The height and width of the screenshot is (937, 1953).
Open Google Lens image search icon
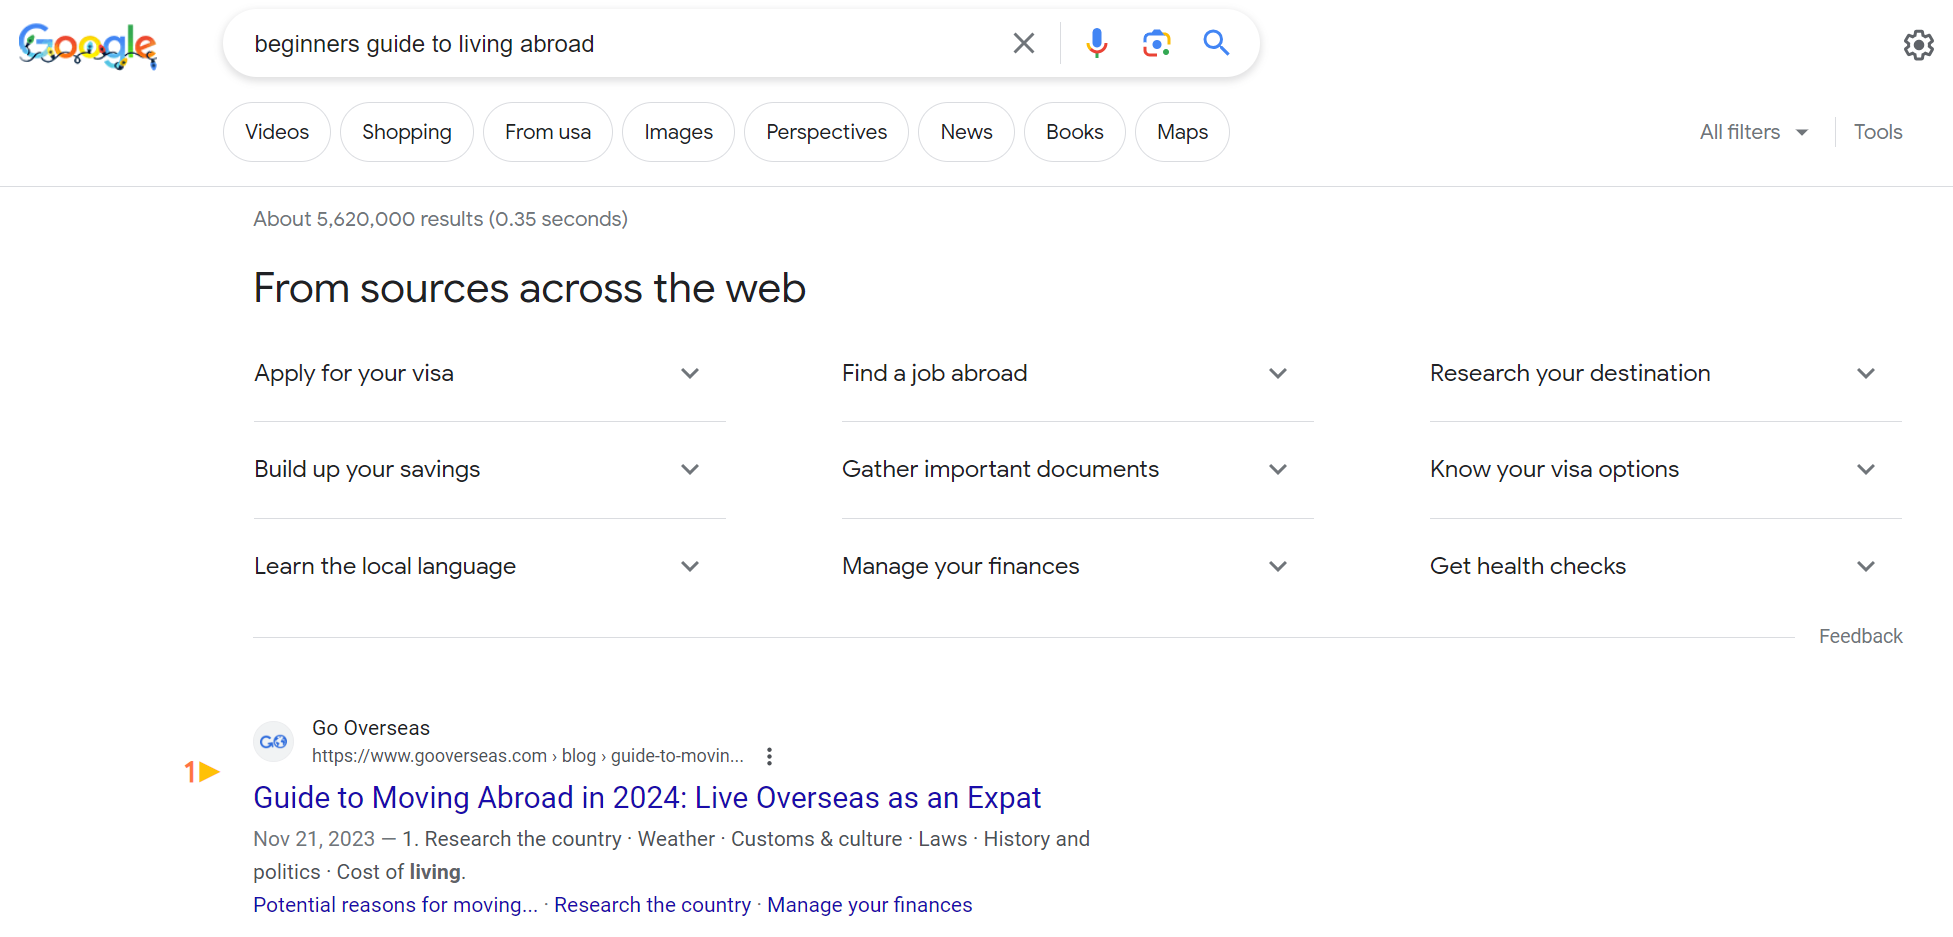click(x=1156, y=43)
